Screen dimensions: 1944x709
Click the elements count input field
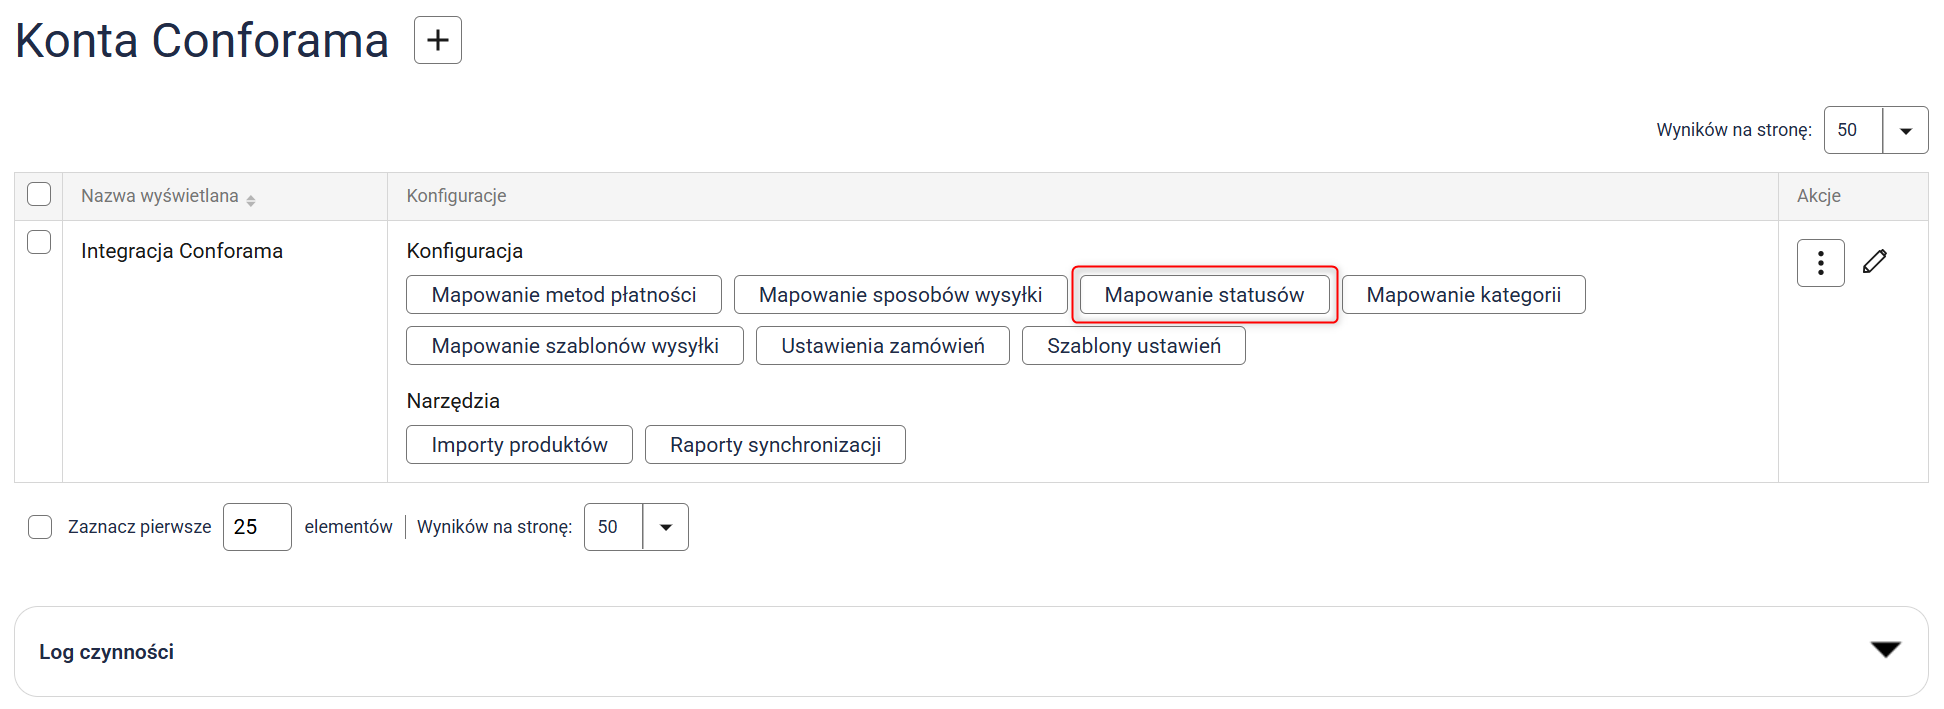coord(257,527)
